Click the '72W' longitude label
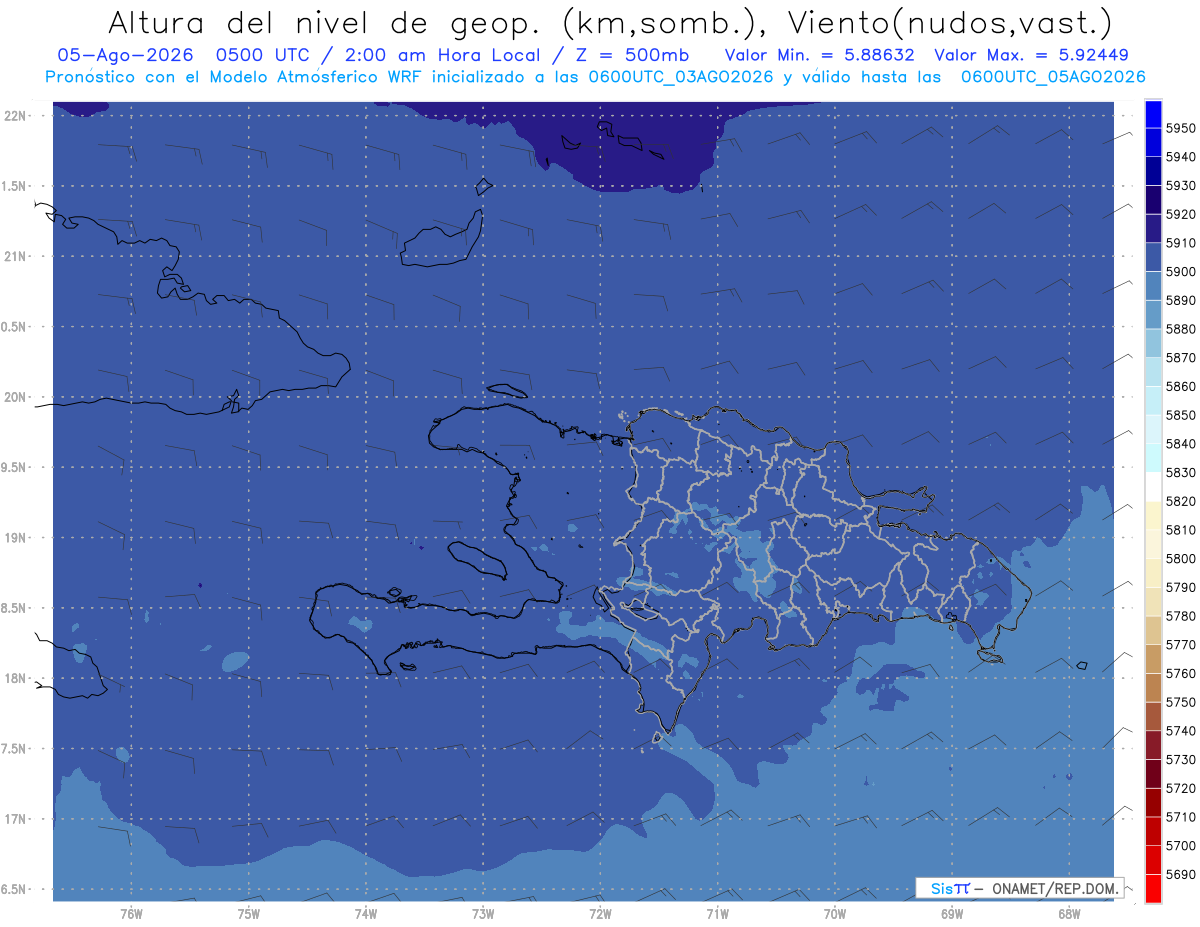The width and height of the screenshot is (1200, 927). [600, 913]
